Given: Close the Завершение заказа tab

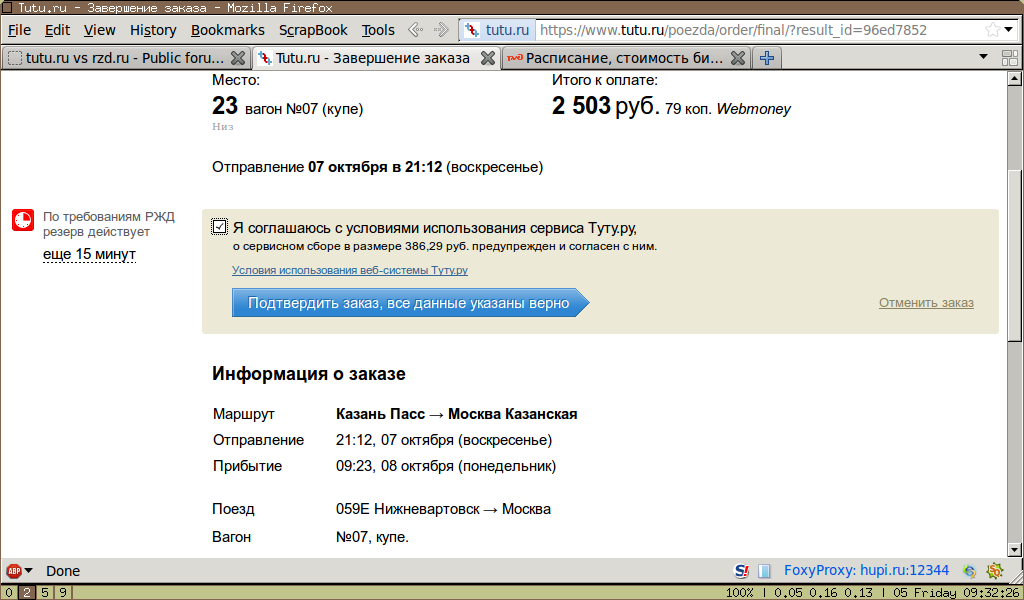Looking at the screenshot, I should tap(488, 58).
